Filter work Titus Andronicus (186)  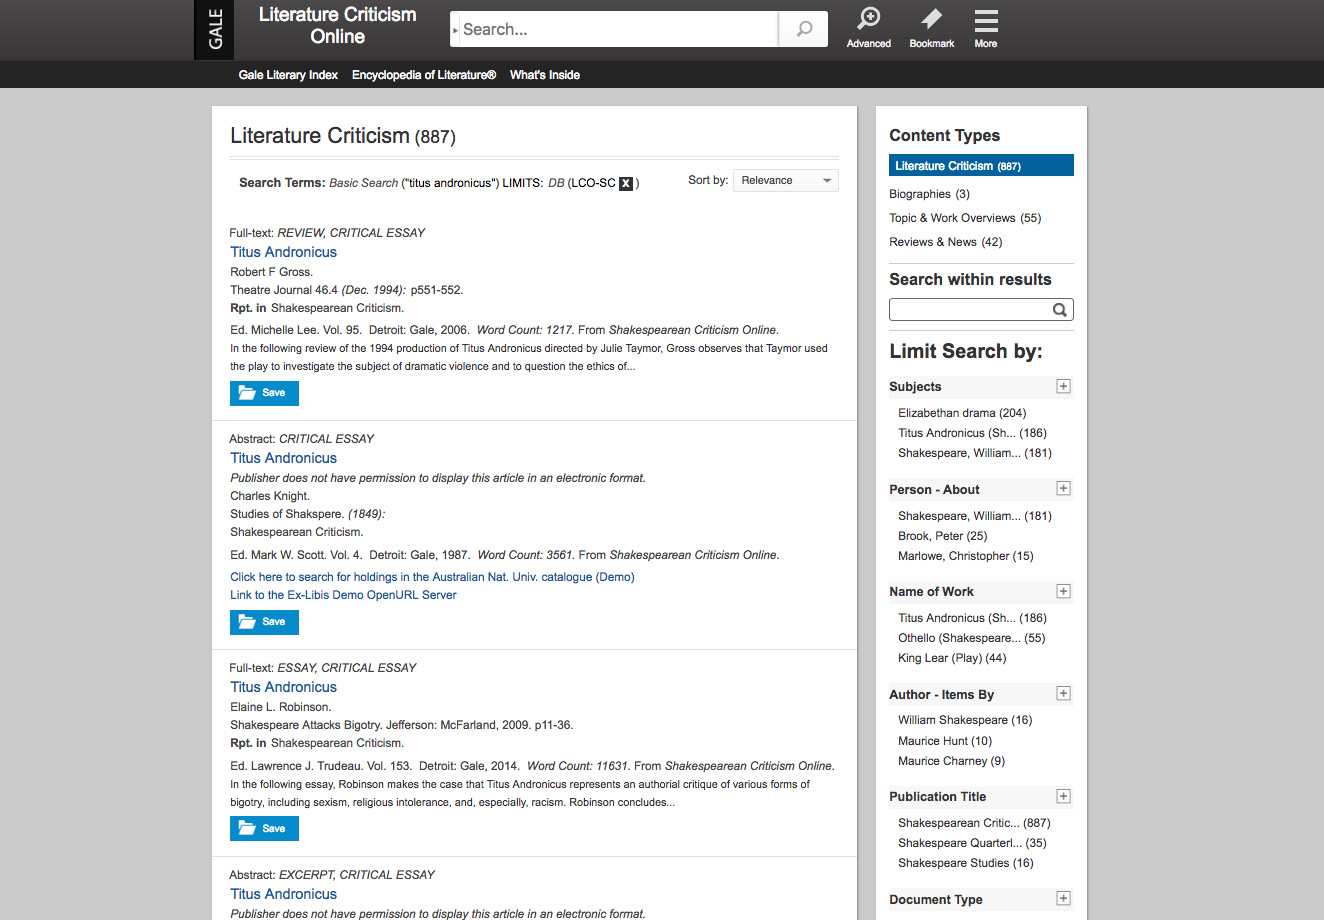click(972, 618)
